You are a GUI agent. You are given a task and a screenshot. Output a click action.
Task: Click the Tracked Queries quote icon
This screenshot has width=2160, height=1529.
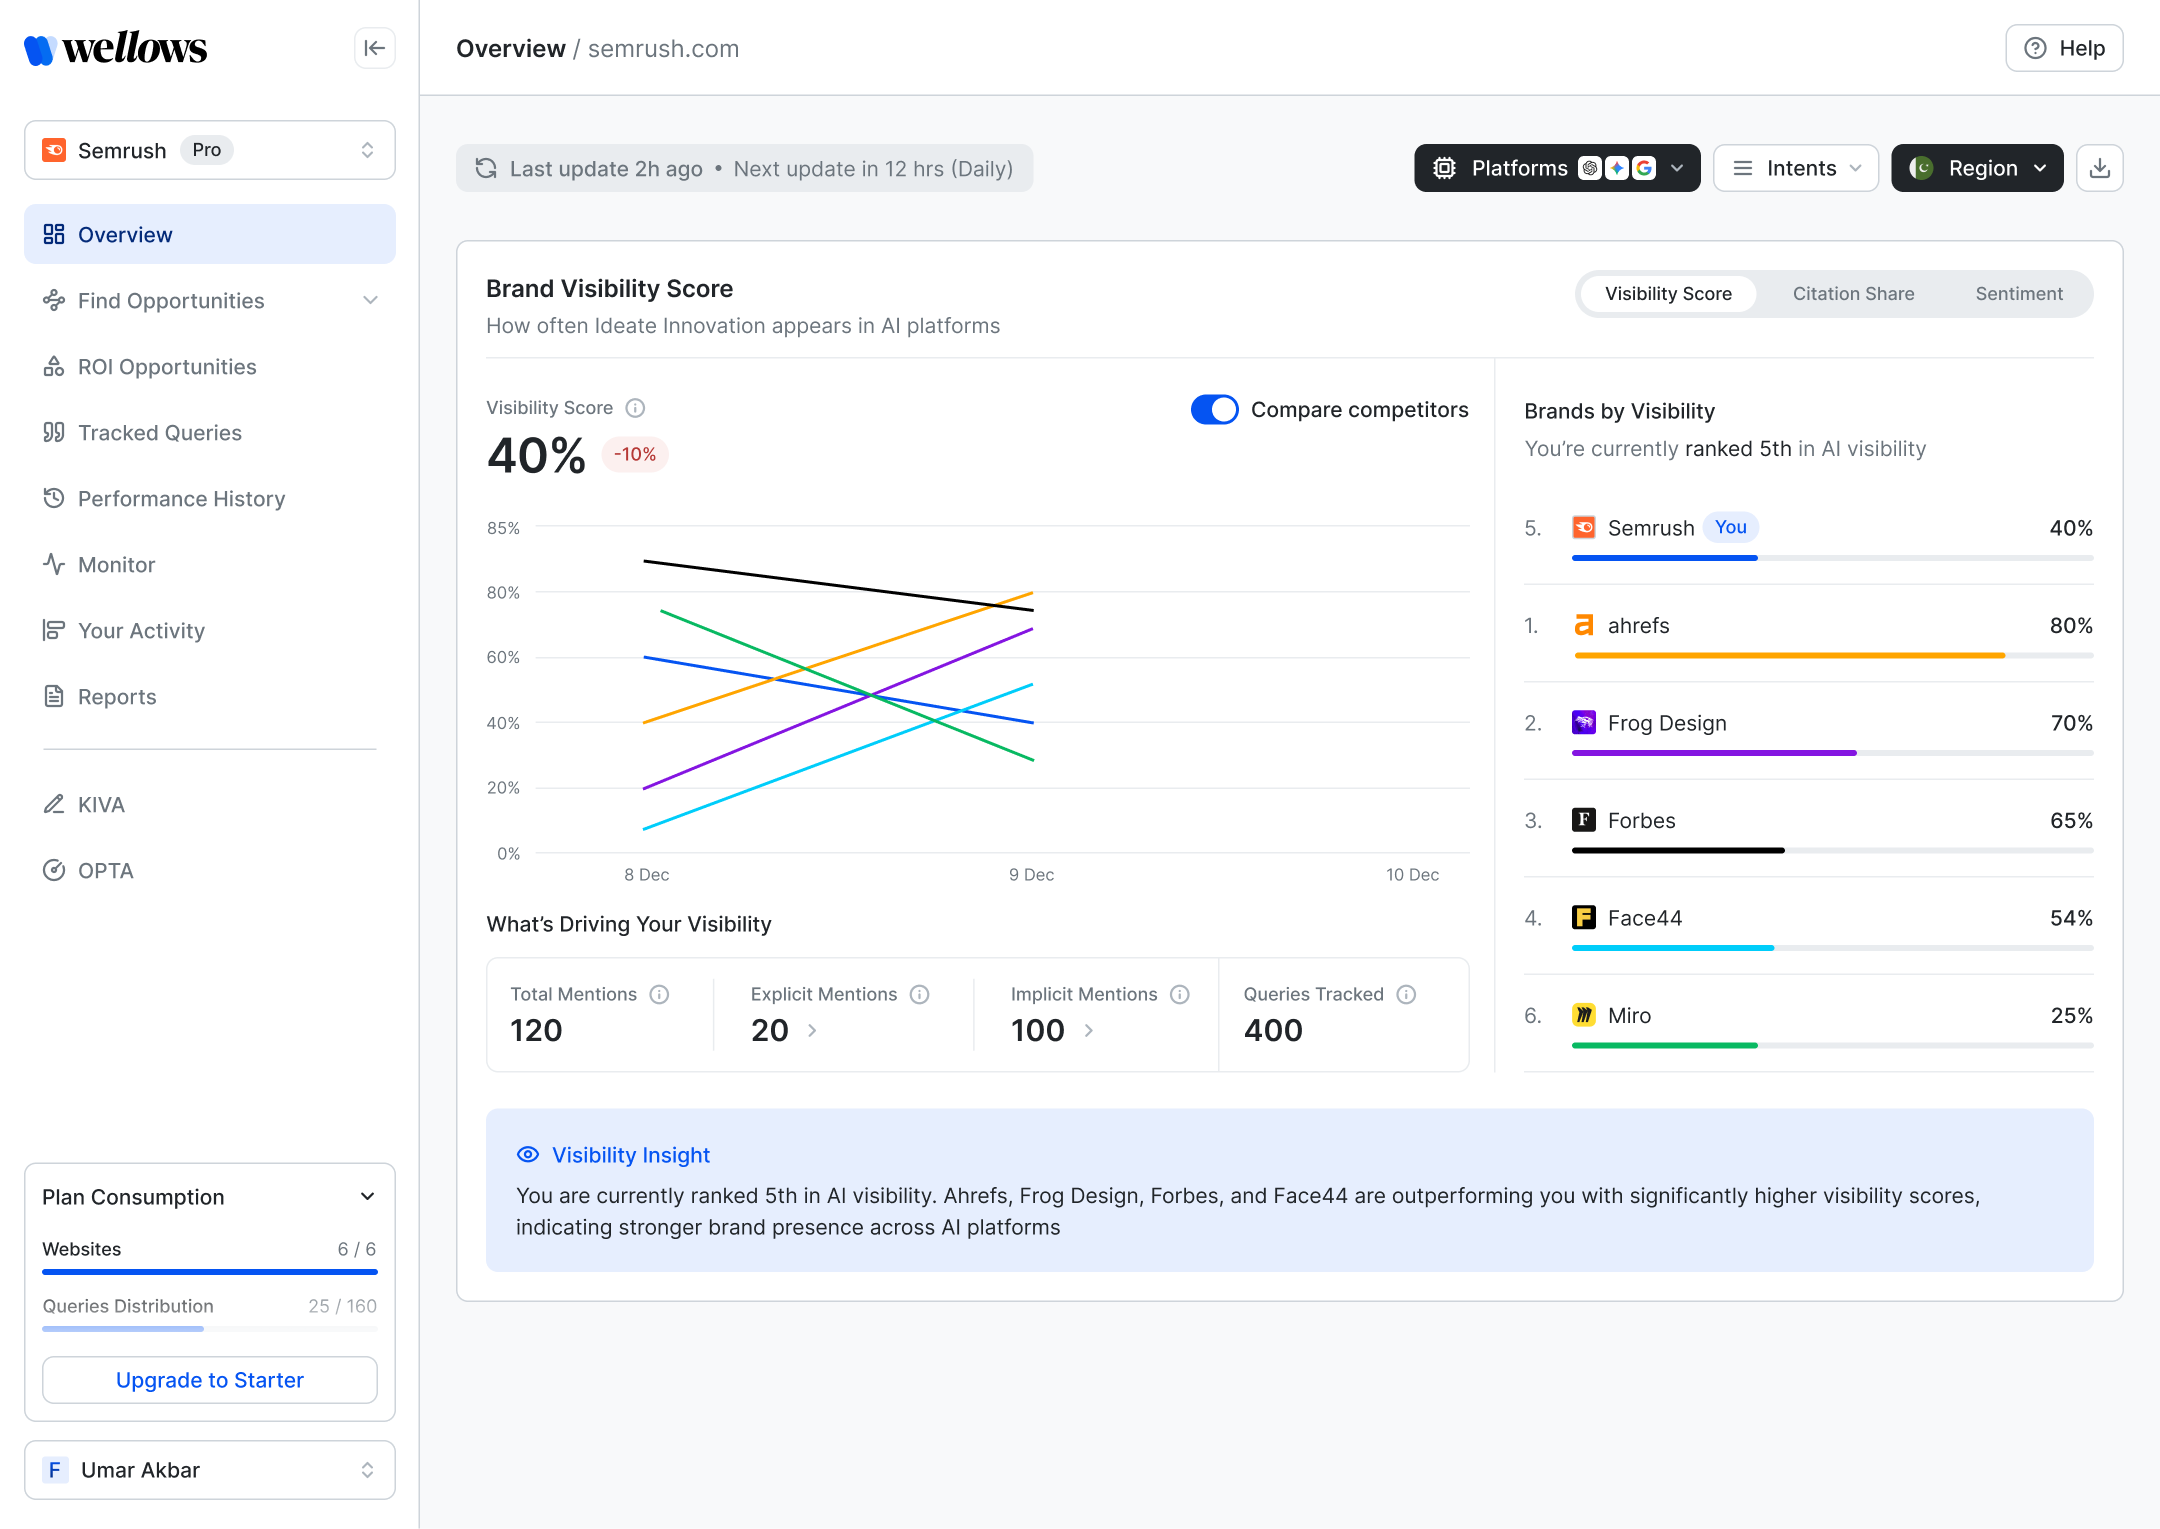(54, 432)
